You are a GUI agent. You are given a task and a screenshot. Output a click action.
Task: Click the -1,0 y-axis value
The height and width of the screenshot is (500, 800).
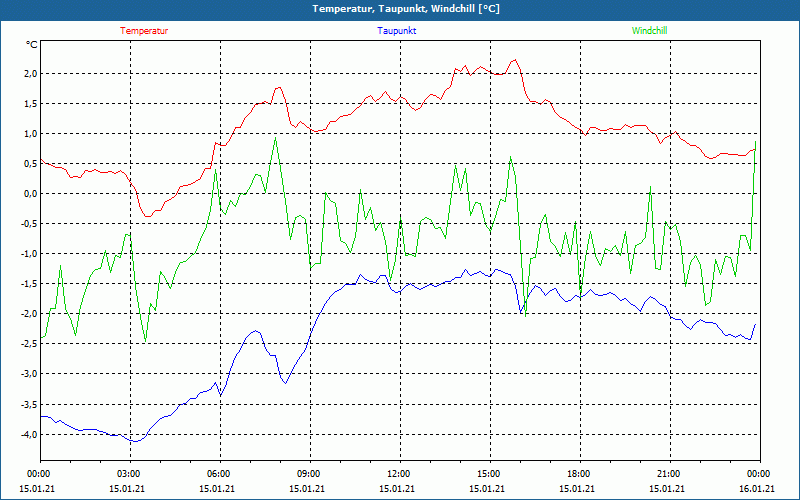coord(29,254)
